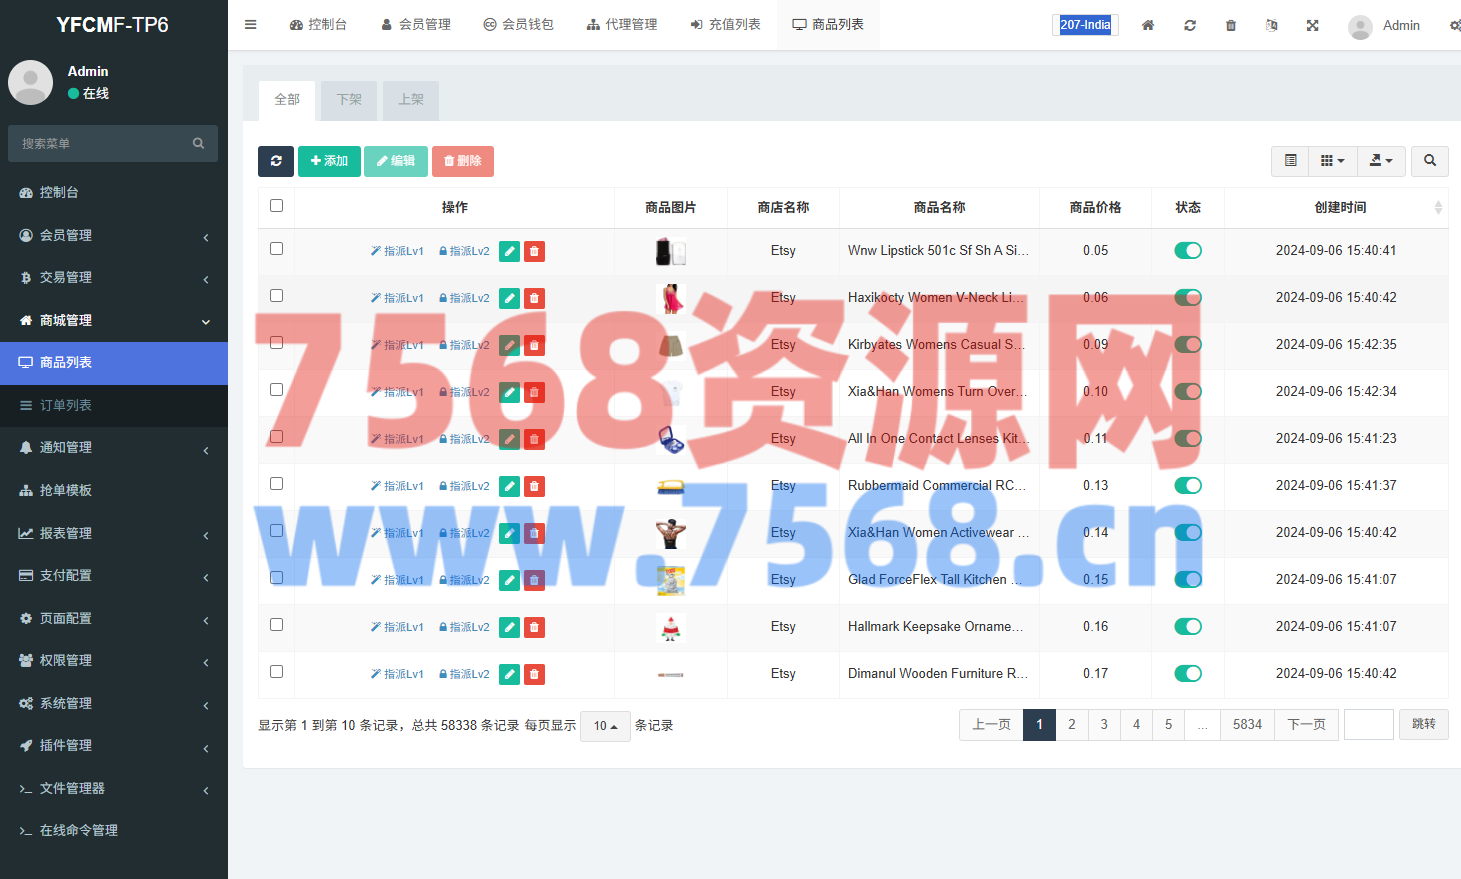This screenshot has width=1461, height=879.
Task: Click the trash icon in top navbar
Action: (1231, 25)
